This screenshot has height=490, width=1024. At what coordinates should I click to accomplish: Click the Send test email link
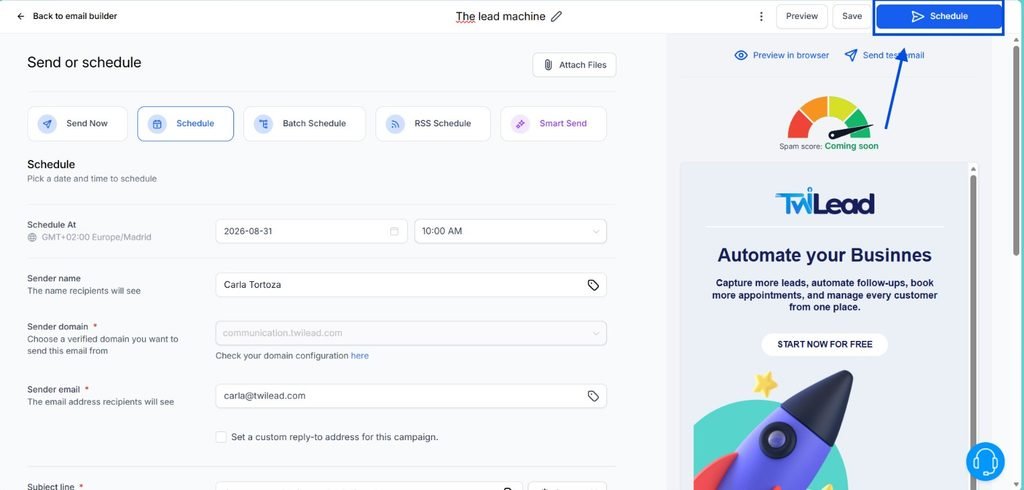[x=884, y=56]
